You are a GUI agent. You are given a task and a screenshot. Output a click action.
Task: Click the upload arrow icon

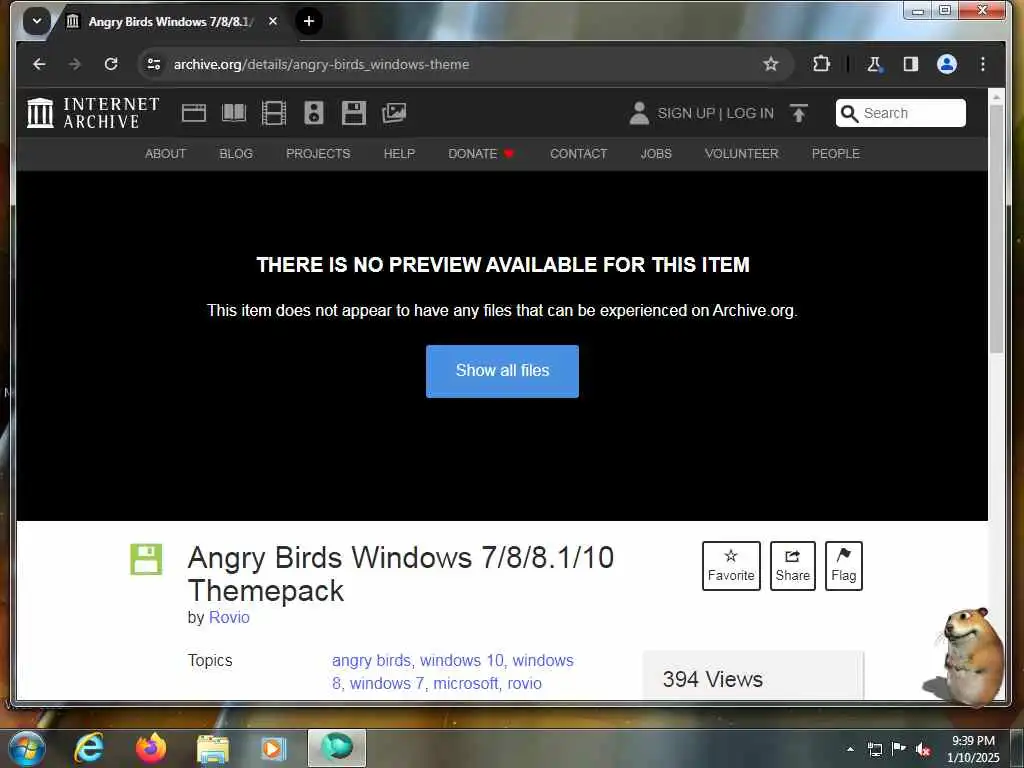coord(798,113)
